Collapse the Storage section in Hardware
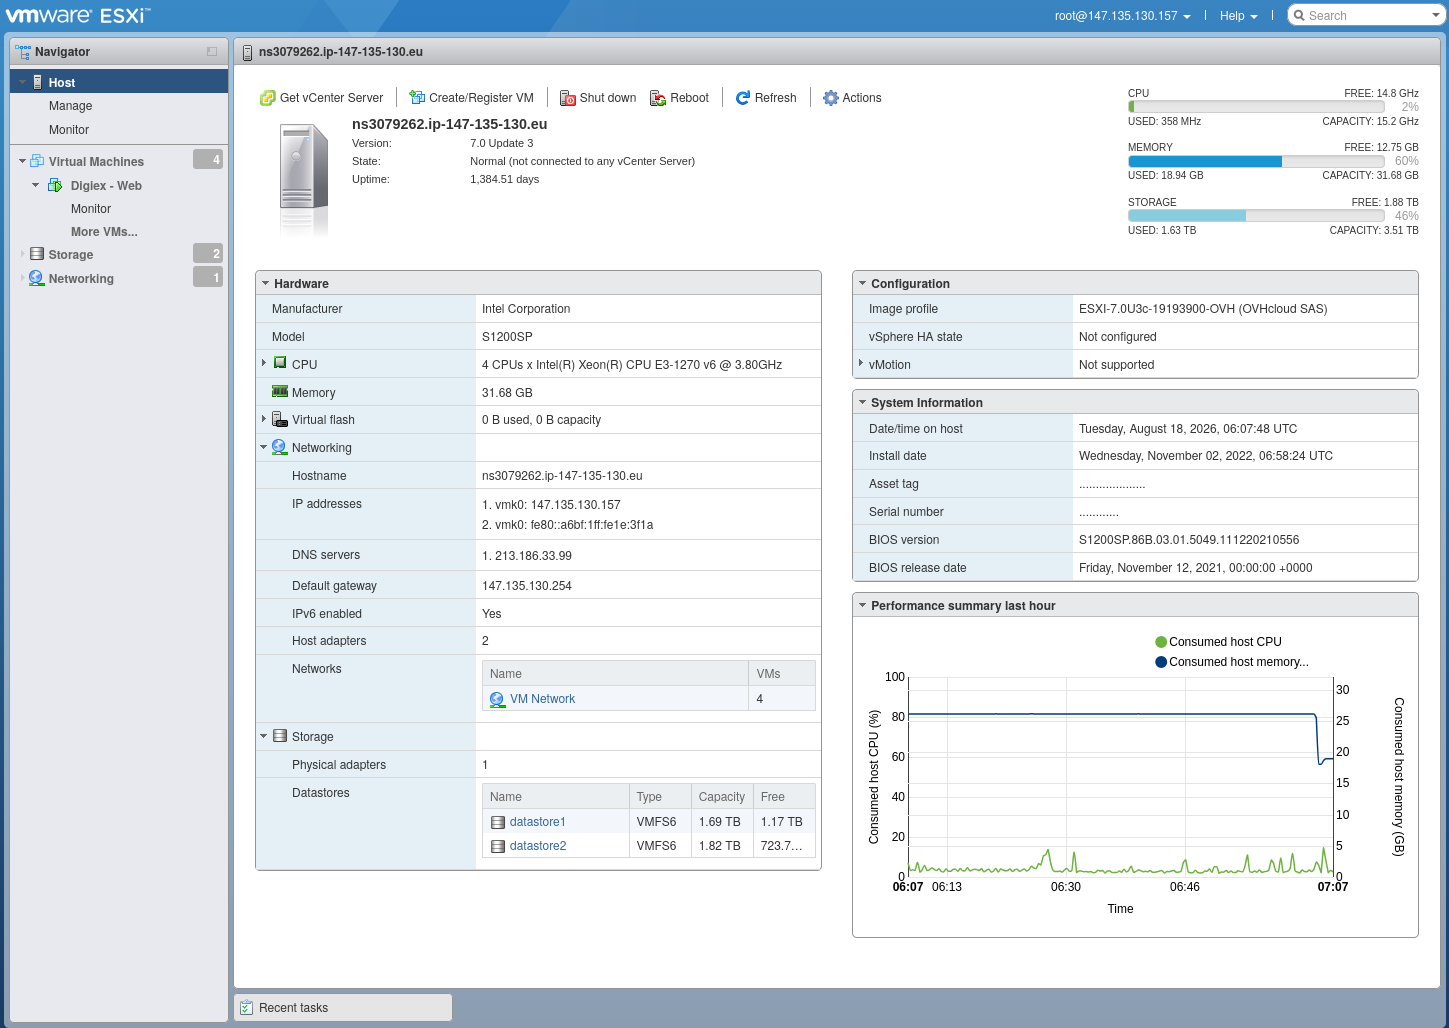This screenshot has height=1028, width=1449. [x=264, y=736]
